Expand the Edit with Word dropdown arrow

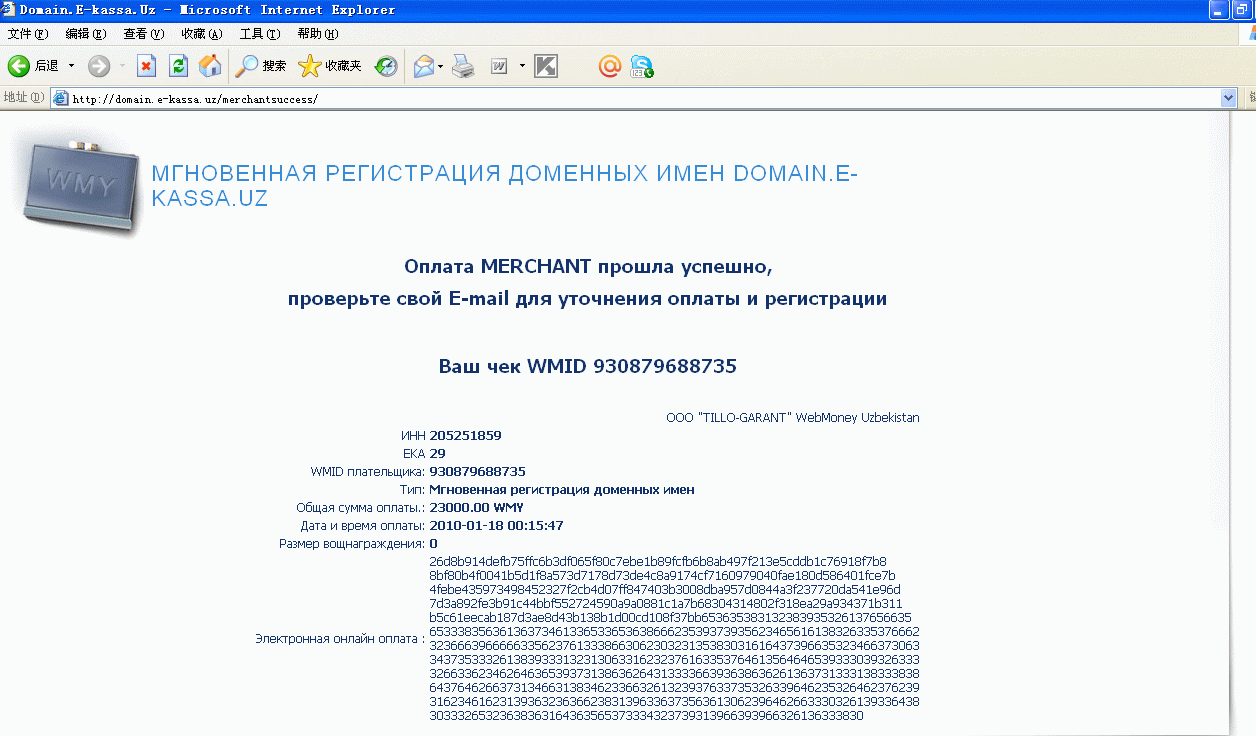point(522,66)
